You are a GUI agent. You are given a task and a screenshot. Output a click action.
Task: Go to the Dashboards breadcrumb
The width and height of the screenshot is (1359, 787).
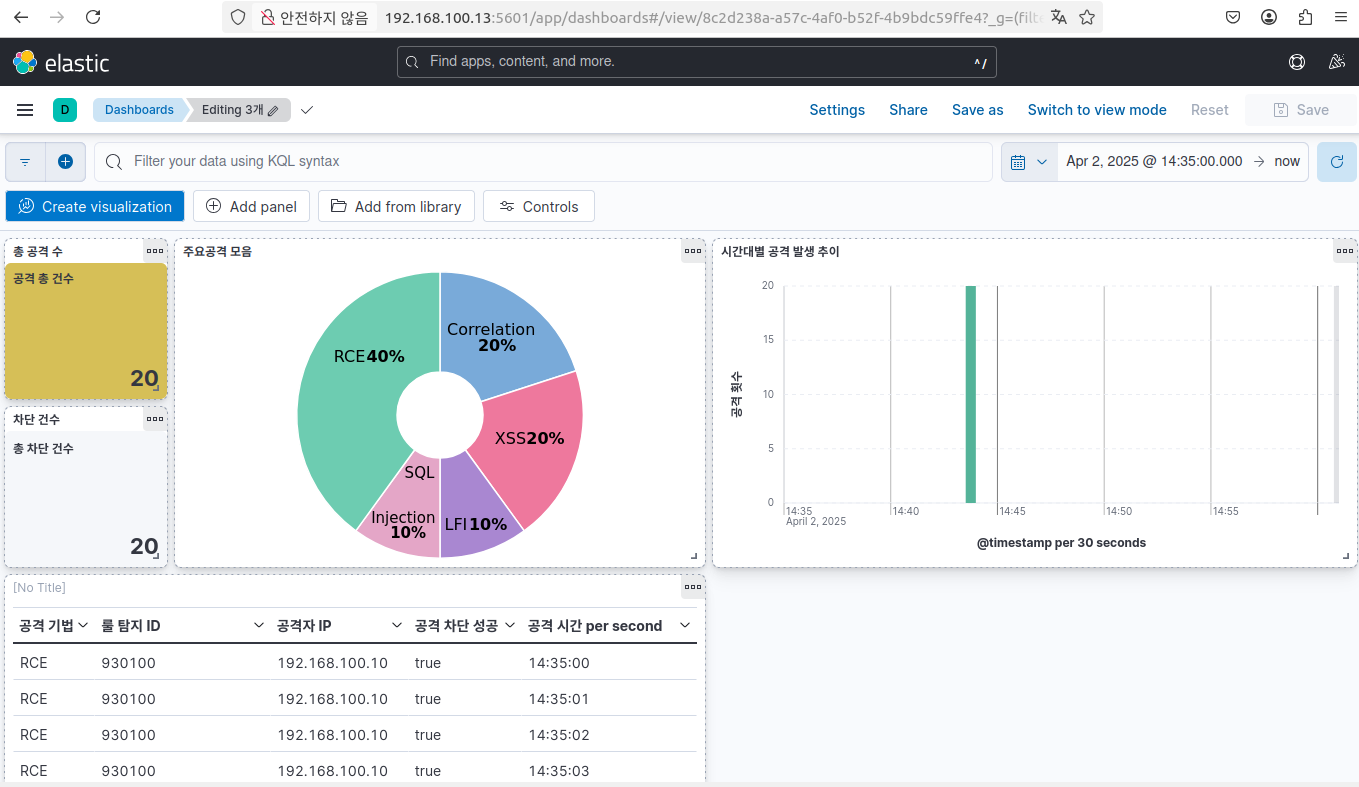click(139, 110)
